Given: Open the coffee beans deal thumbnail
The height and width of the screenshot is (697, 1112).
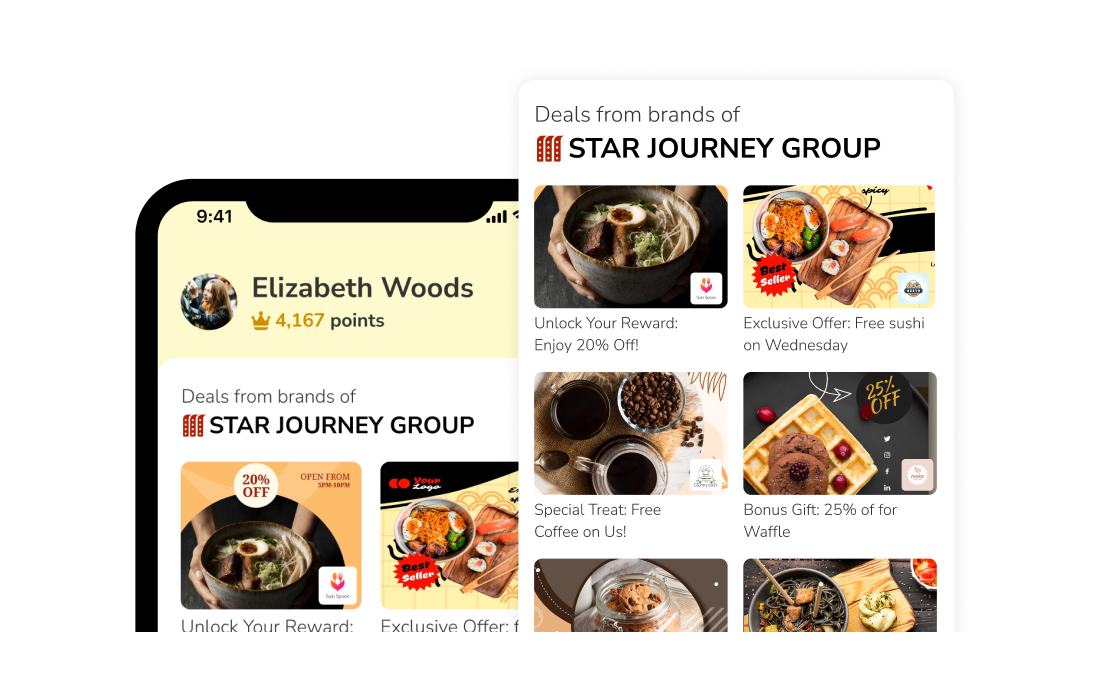Looking at the screenshot, I should point(630,433).
